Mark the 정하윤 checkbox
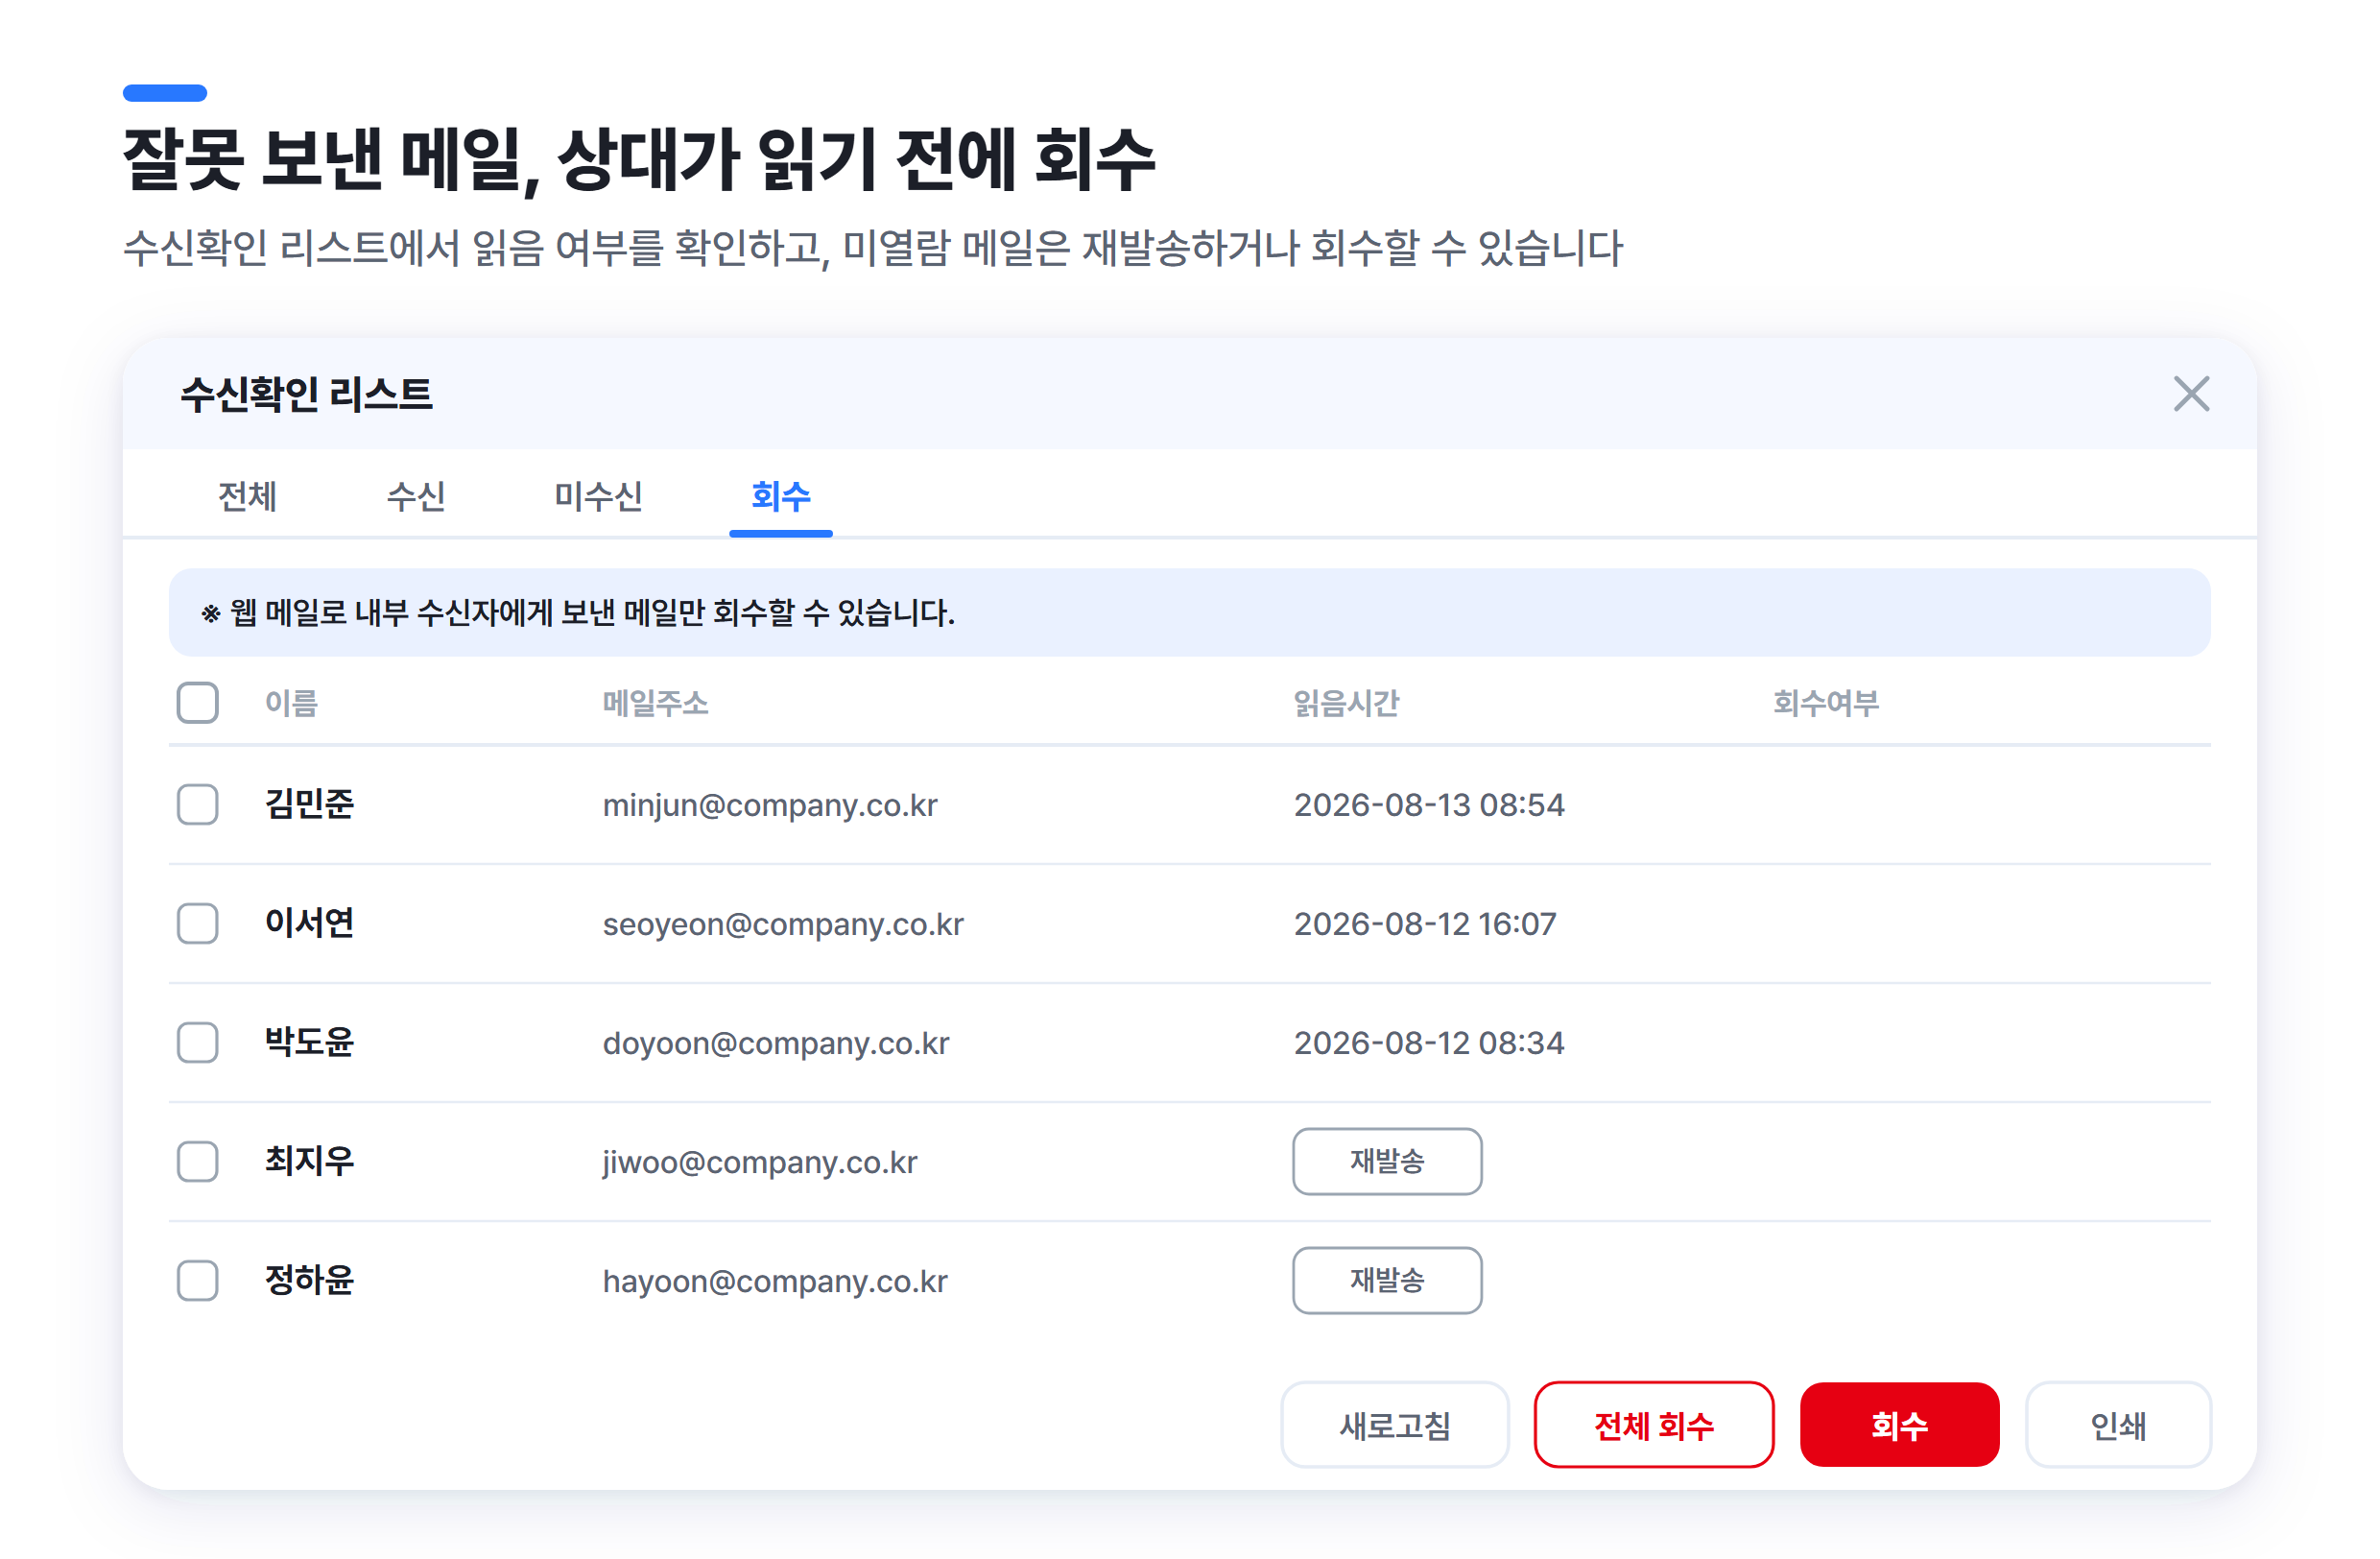The image size is (2380, 1559). pyautogui.click(x=198, y=1280)
